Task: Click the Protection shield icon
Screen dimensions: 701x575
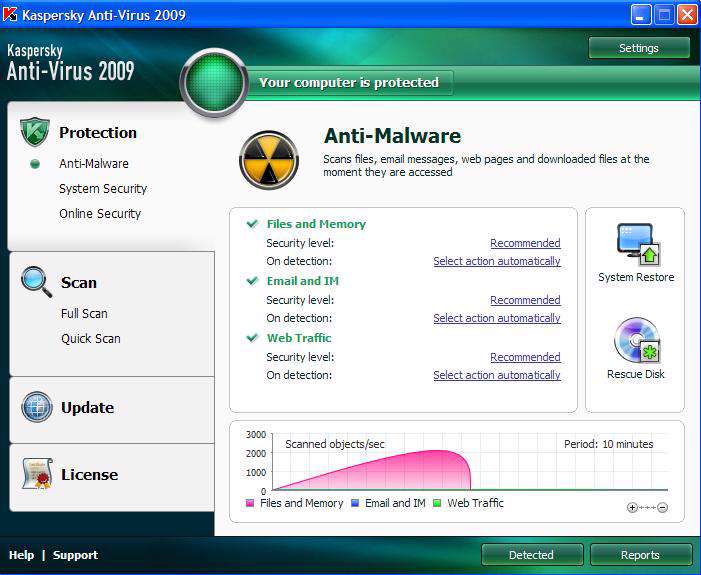Action: click(x=34, y=132)
